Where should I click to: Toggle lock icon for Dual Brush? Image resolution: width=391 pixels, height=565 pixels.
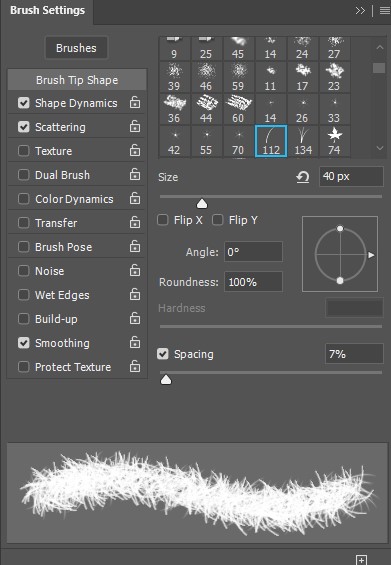pyautogui.click(x=135, y=174)
